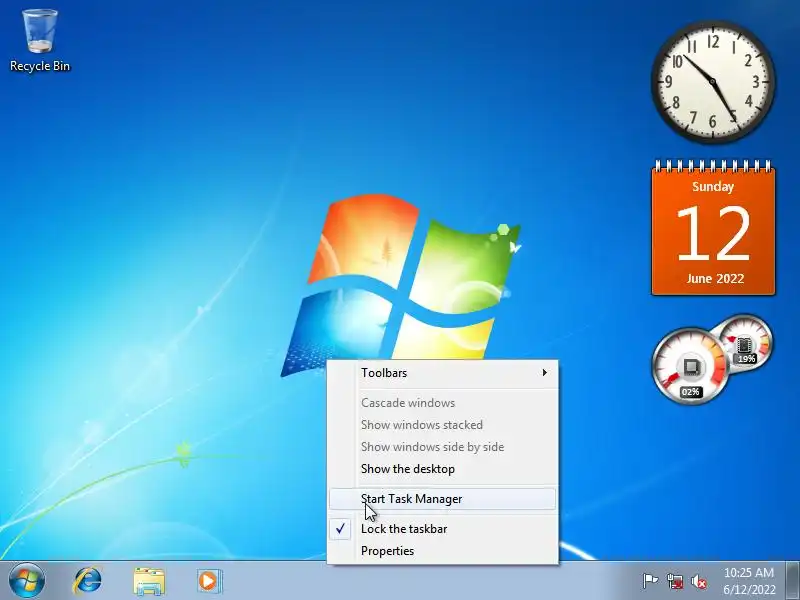This screenshot has width=800, height=600.
Task: Click the Show desktop button at taskbar edge
Action: [x=792, y=581]
